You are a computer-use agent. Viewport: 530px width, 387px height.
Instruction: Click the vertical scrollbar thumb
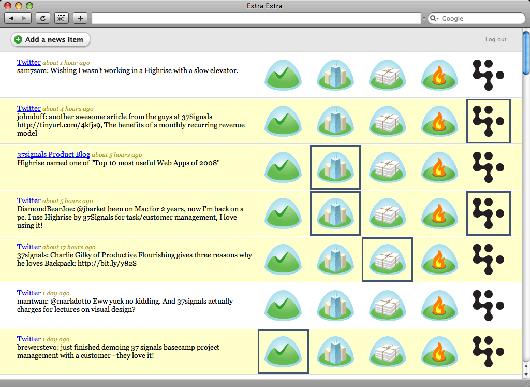click(x=526, y=53)
